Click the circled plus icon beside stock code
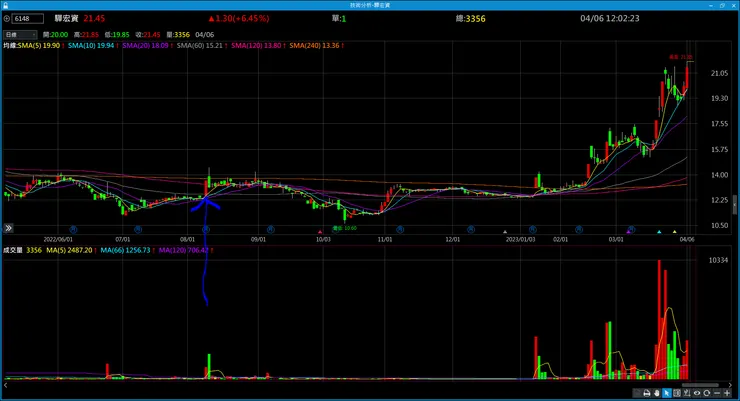This screenshot has width=740, height=401. click(x=7, y=19)
